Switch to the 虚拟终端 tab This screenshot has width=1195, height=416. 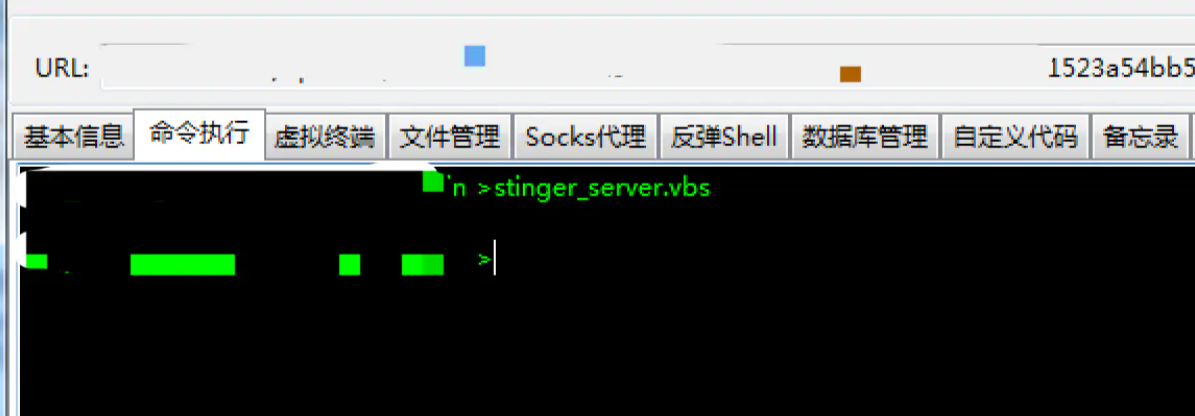pos(325,138)
